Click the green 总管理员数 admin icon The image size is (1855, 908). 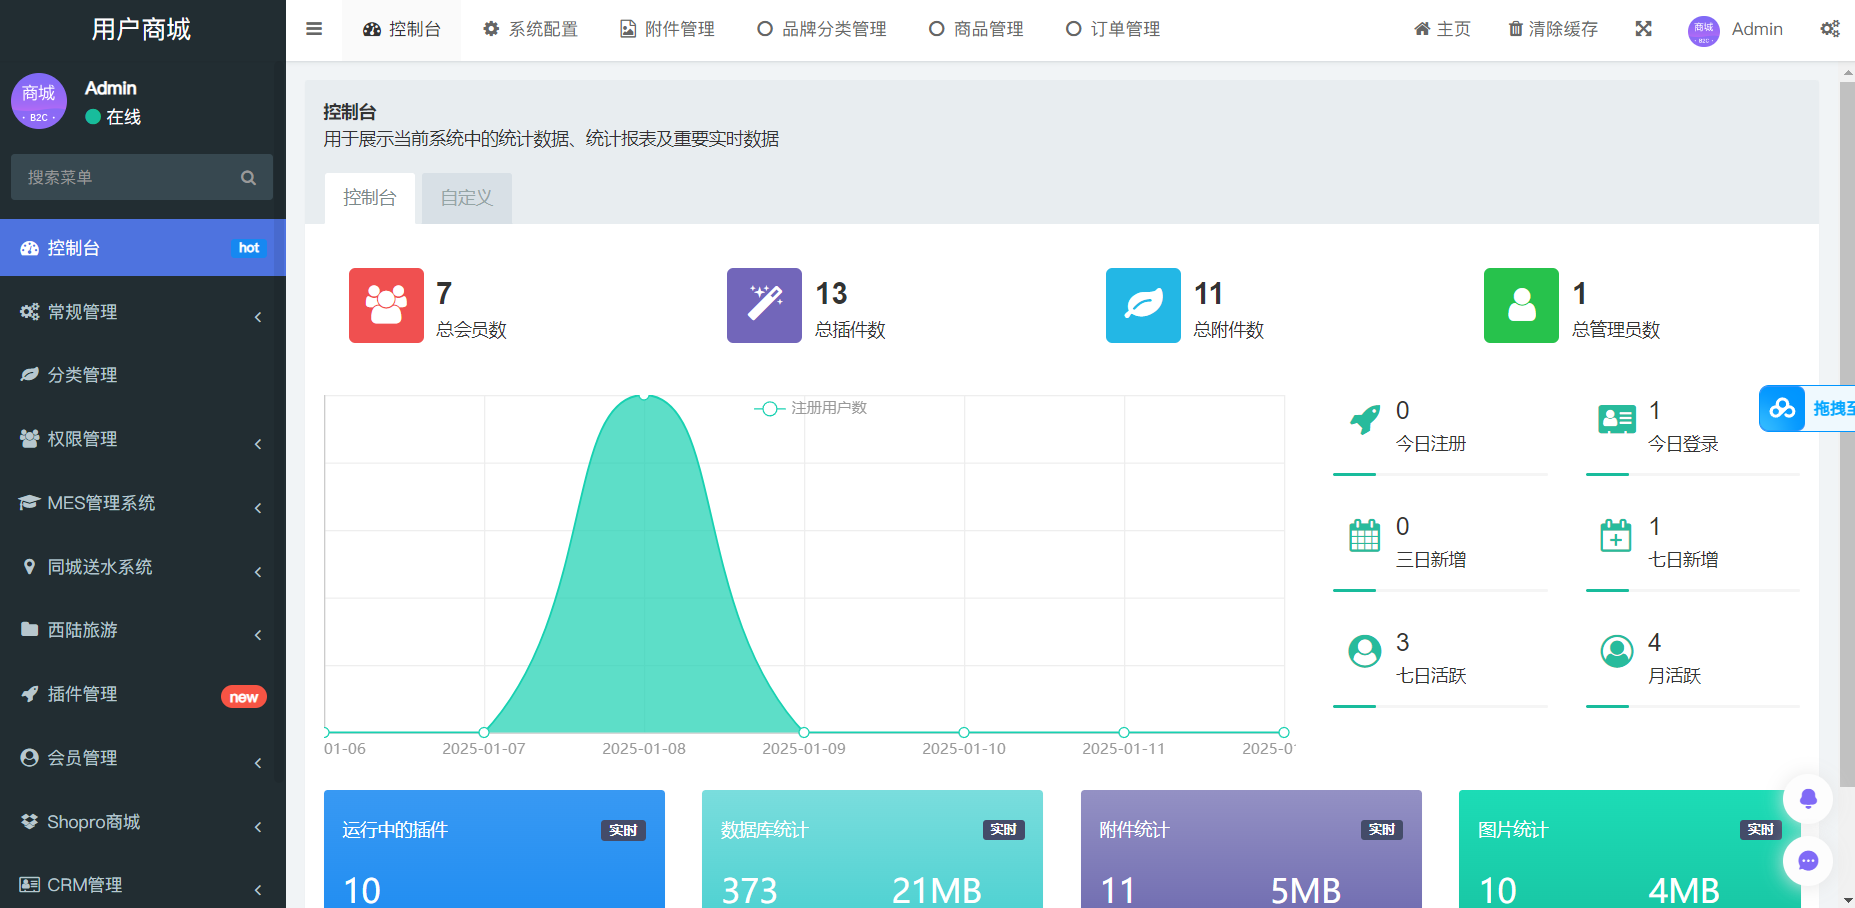coord(1521,306)
